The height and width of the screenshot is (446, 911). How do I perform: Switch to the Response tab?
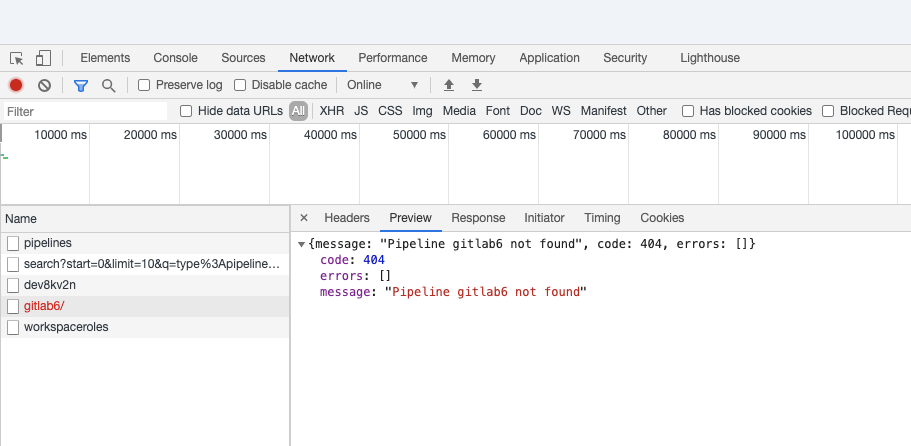point(478,218)
